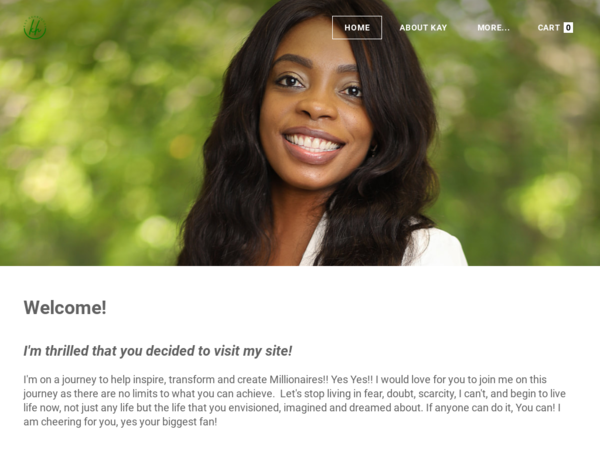View the CART link
Viewport: 600px width, 450px height.
pos(549,28)
